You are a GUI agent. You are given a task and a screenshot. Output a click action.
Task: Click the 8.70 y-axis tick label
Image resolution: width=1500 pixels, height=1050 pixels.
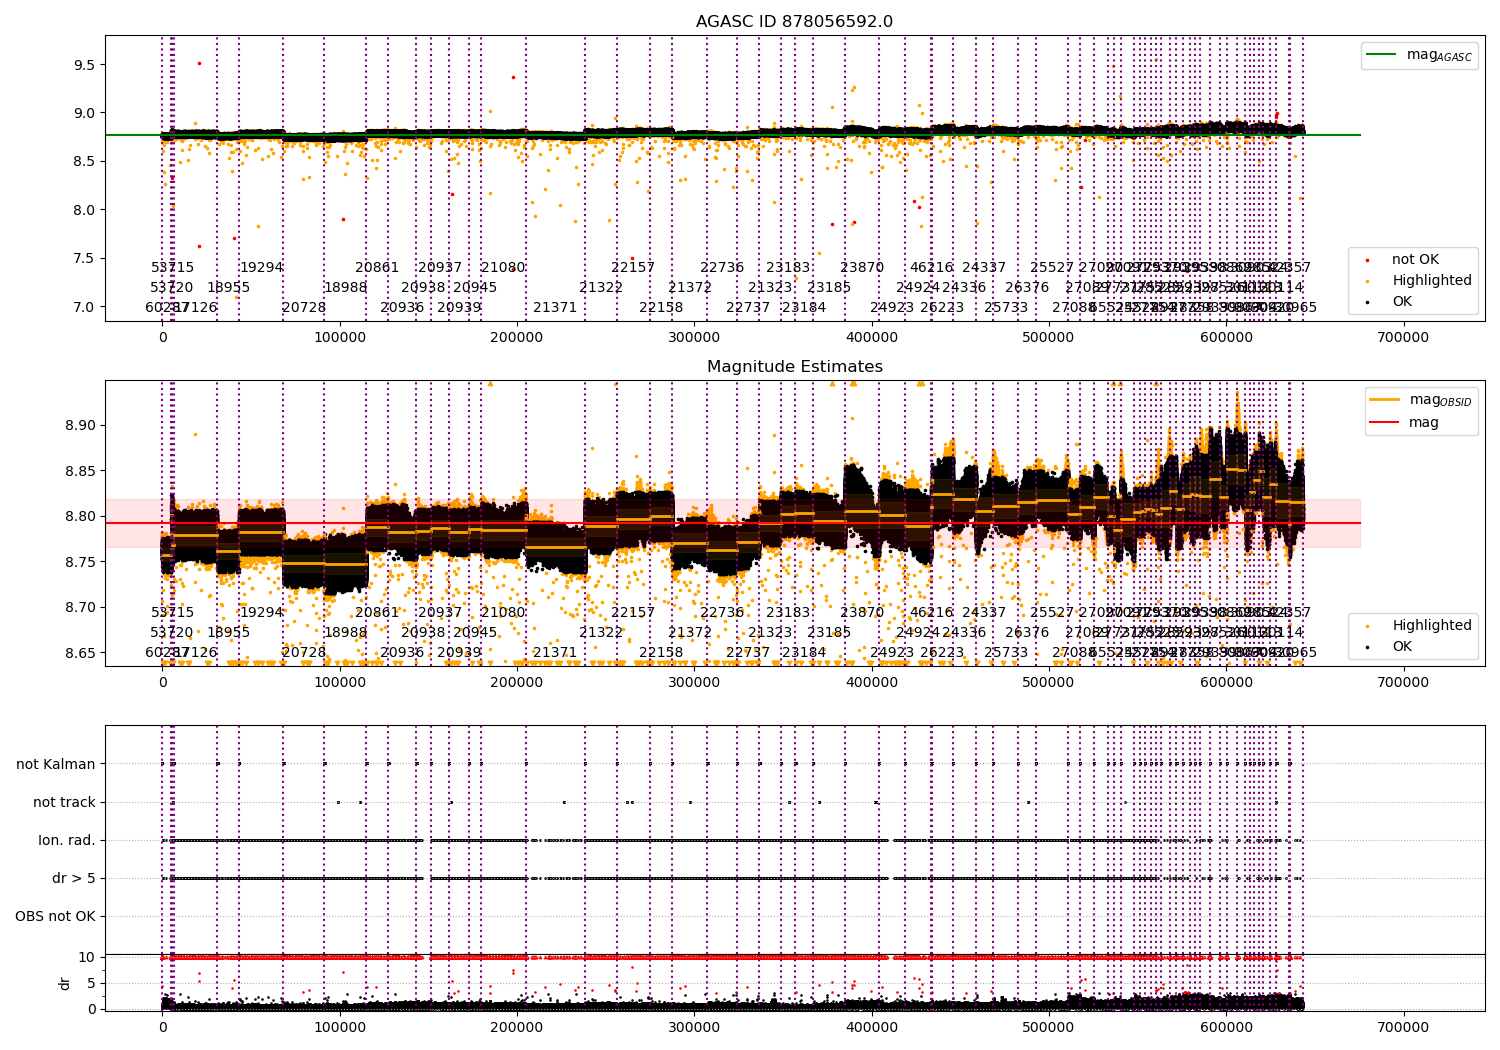pos(80,608)
